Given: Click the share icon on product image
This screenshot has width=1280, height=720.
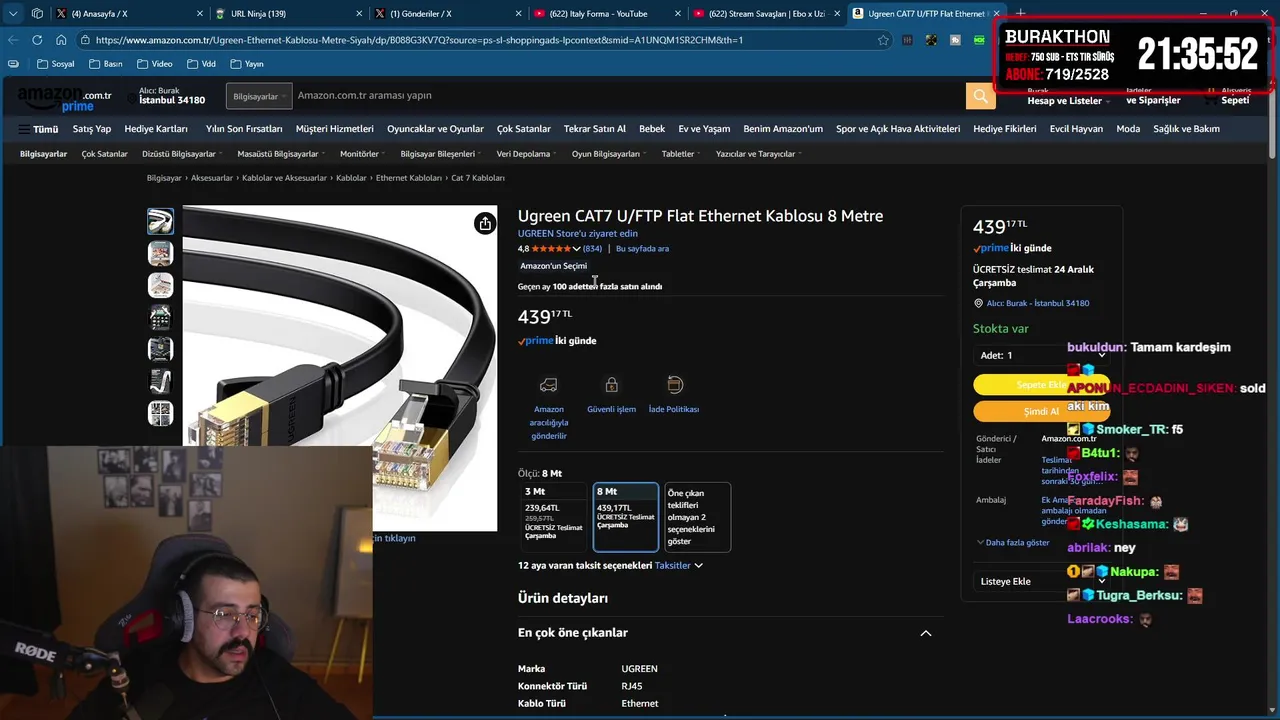Looking at the screenshot, I should coord(485,223).
